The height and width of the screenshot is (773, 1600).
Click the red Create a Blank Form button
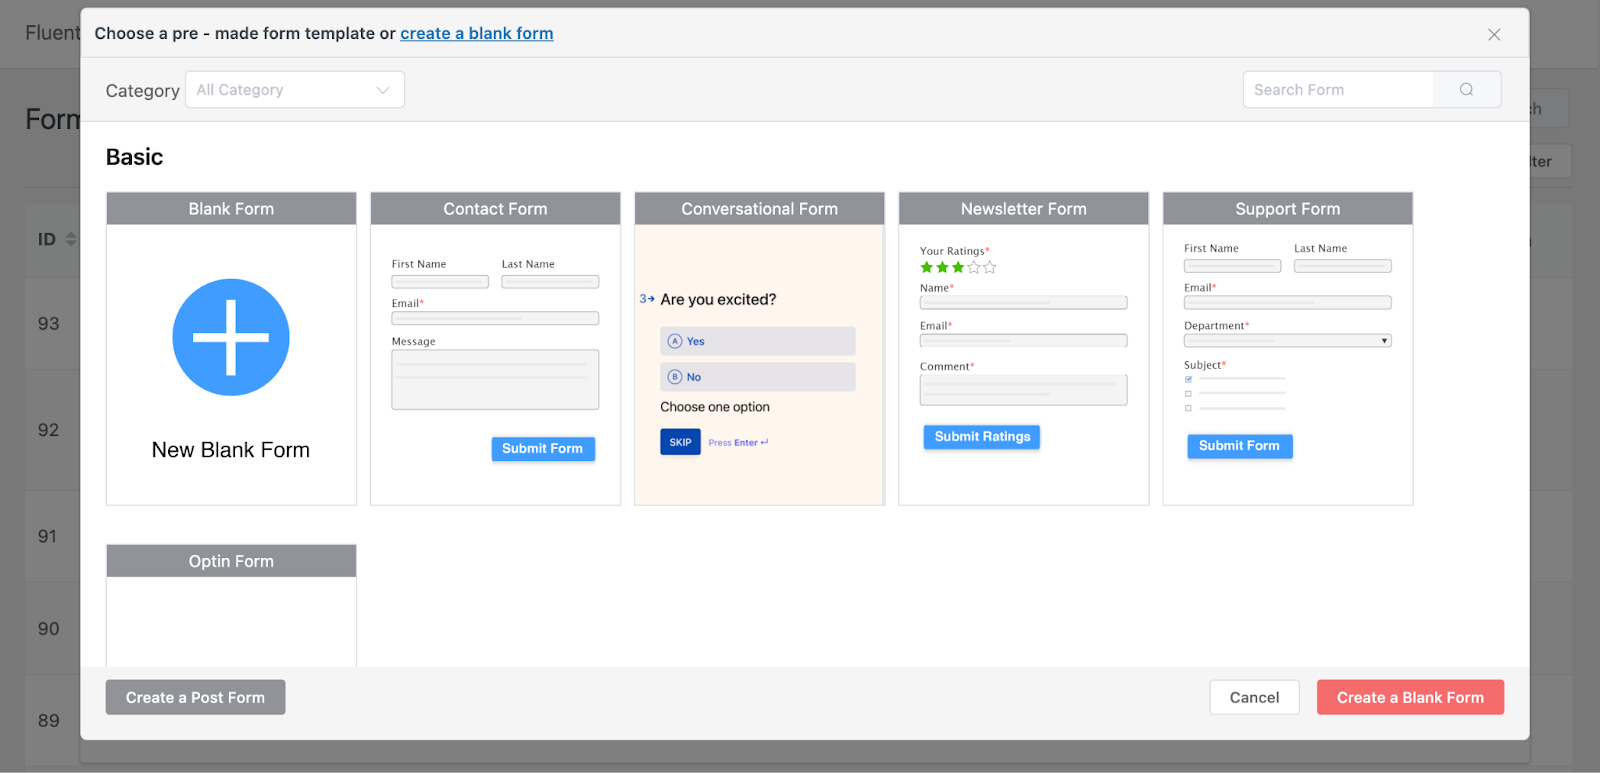(1410, 697)
